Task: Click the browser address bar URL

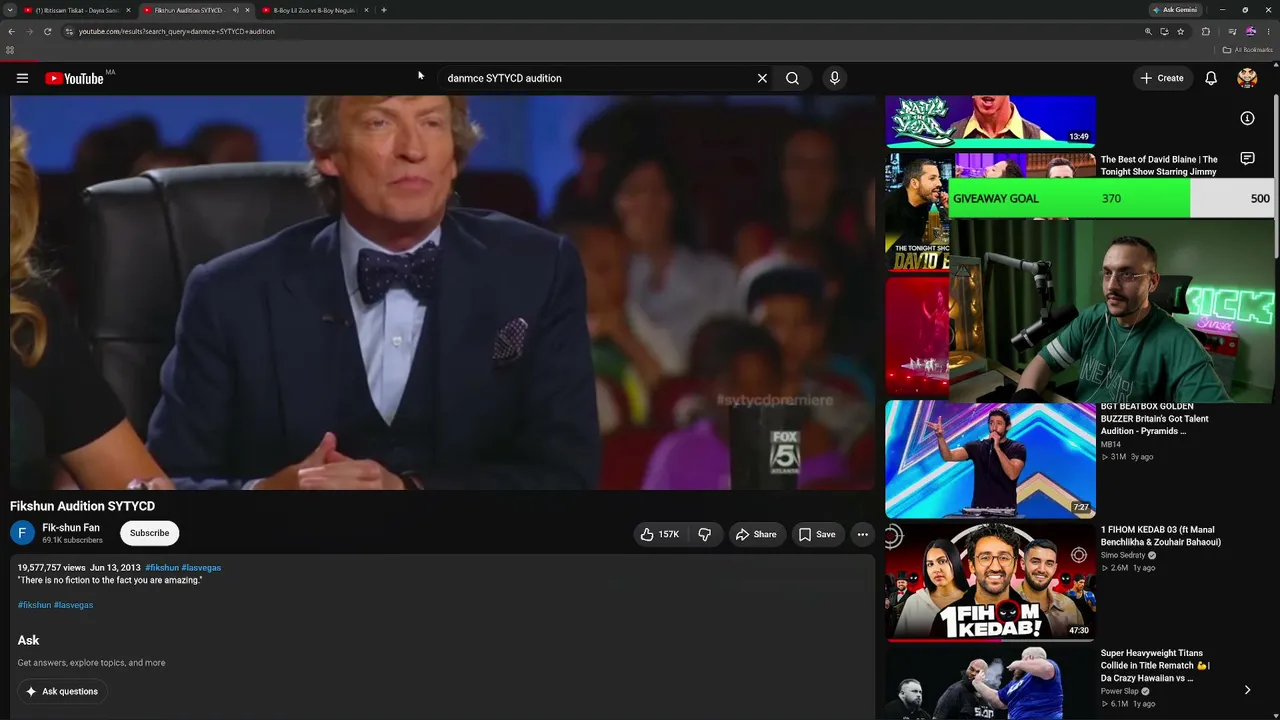Action: 177,31
